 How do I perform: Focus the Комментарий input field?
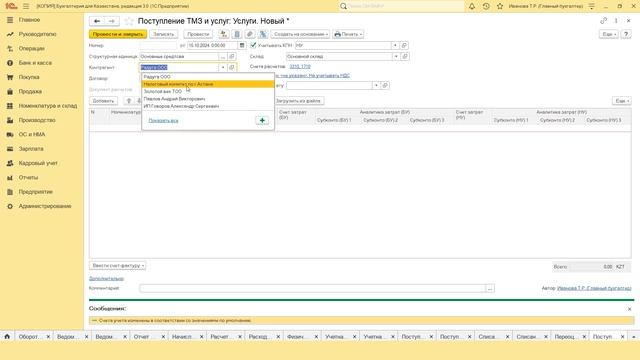pyautogui.click(x=312, y=289)
